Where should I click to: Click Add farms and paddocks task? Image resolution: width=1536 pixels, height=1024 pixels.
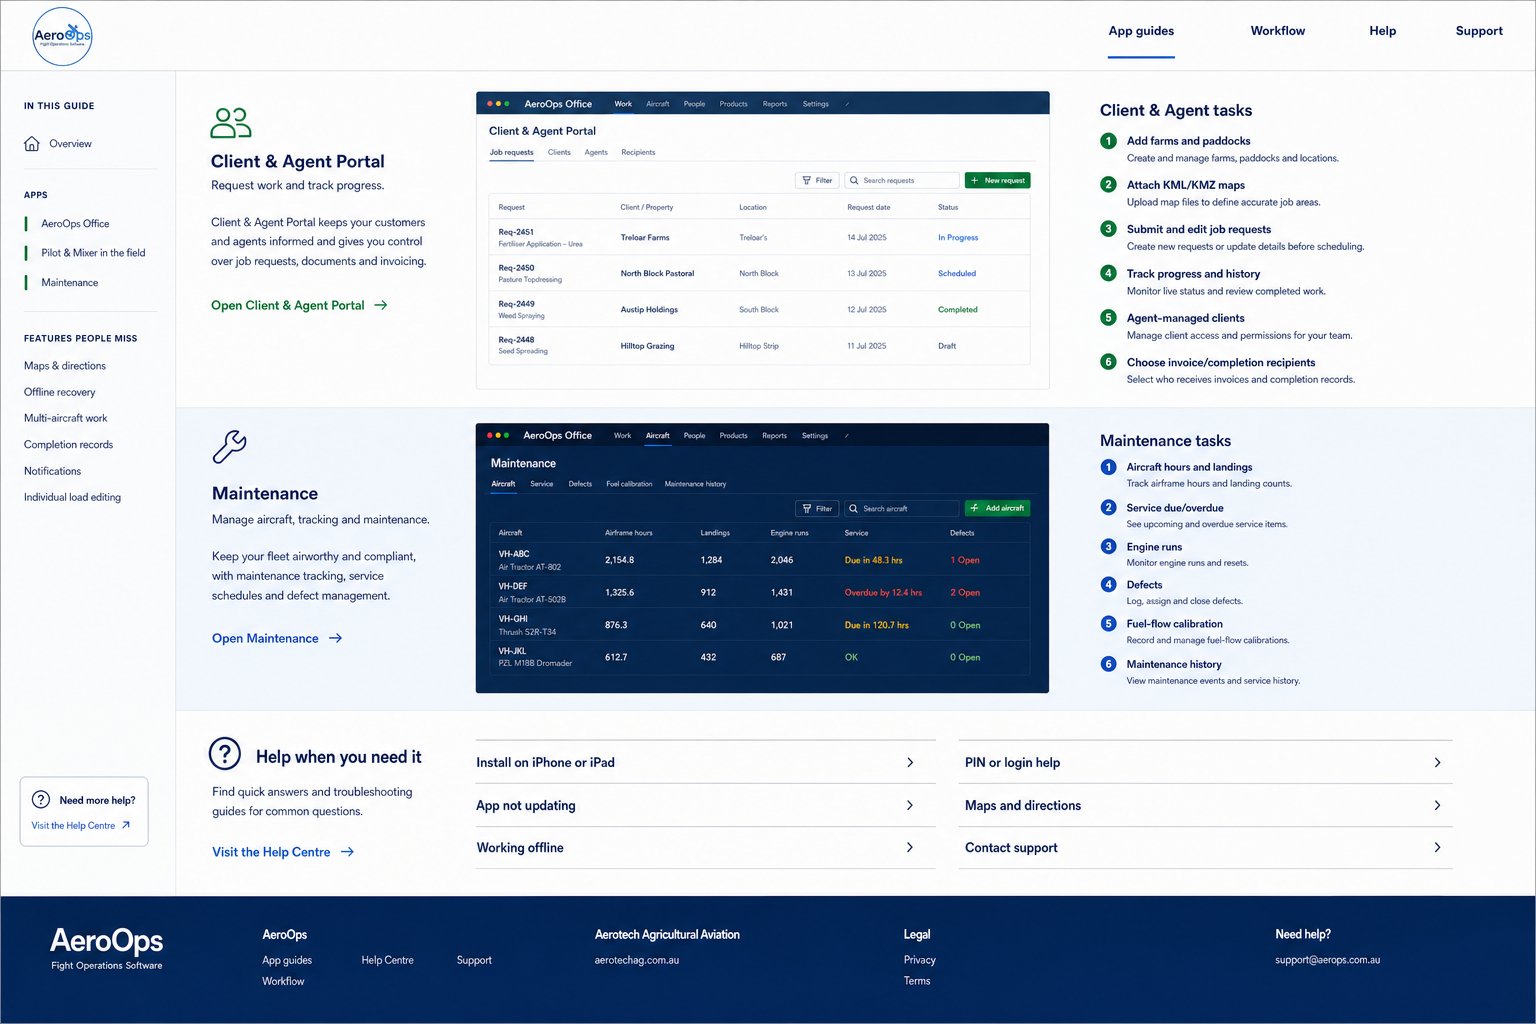(x=1188, y=141)
